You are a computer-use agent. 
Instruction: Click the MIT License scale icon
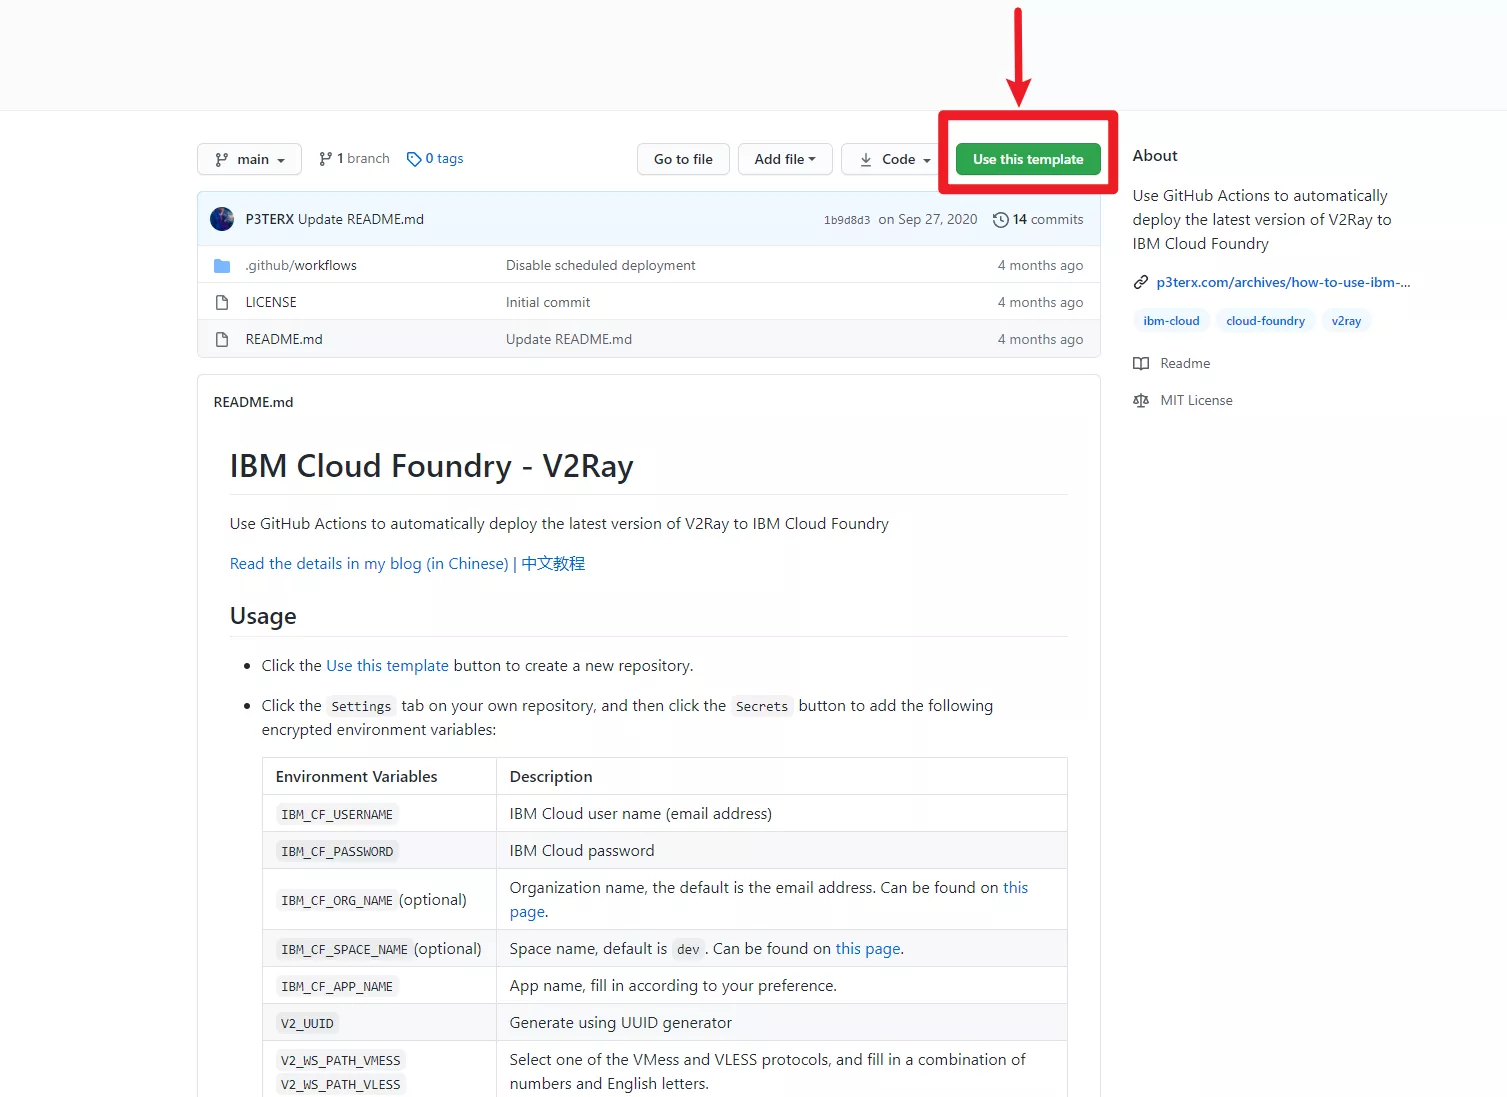tap(1141, 400)
